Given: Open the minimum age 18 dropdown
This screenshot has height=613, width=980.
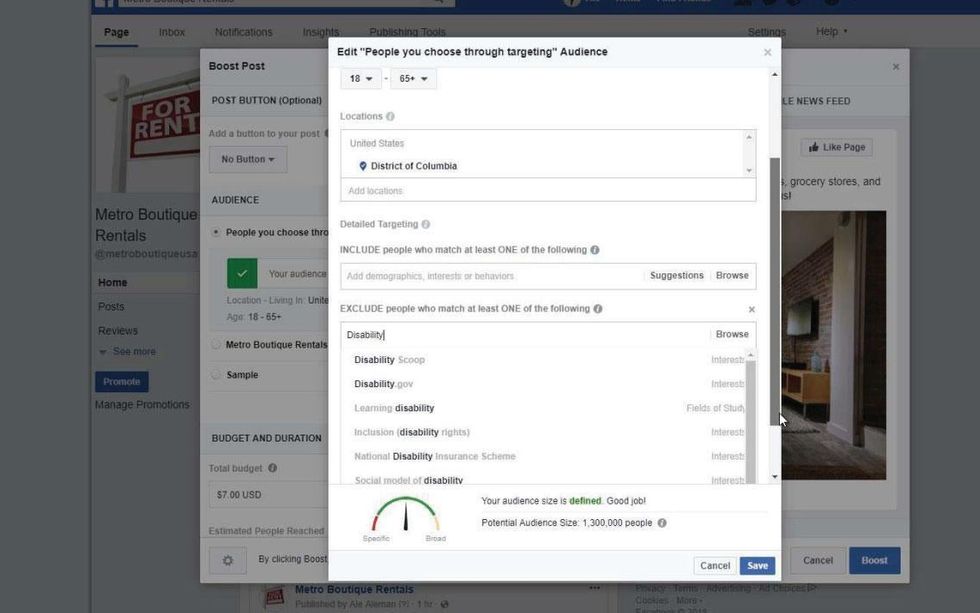Looking at the screenshot, I should tap(361, 79).
